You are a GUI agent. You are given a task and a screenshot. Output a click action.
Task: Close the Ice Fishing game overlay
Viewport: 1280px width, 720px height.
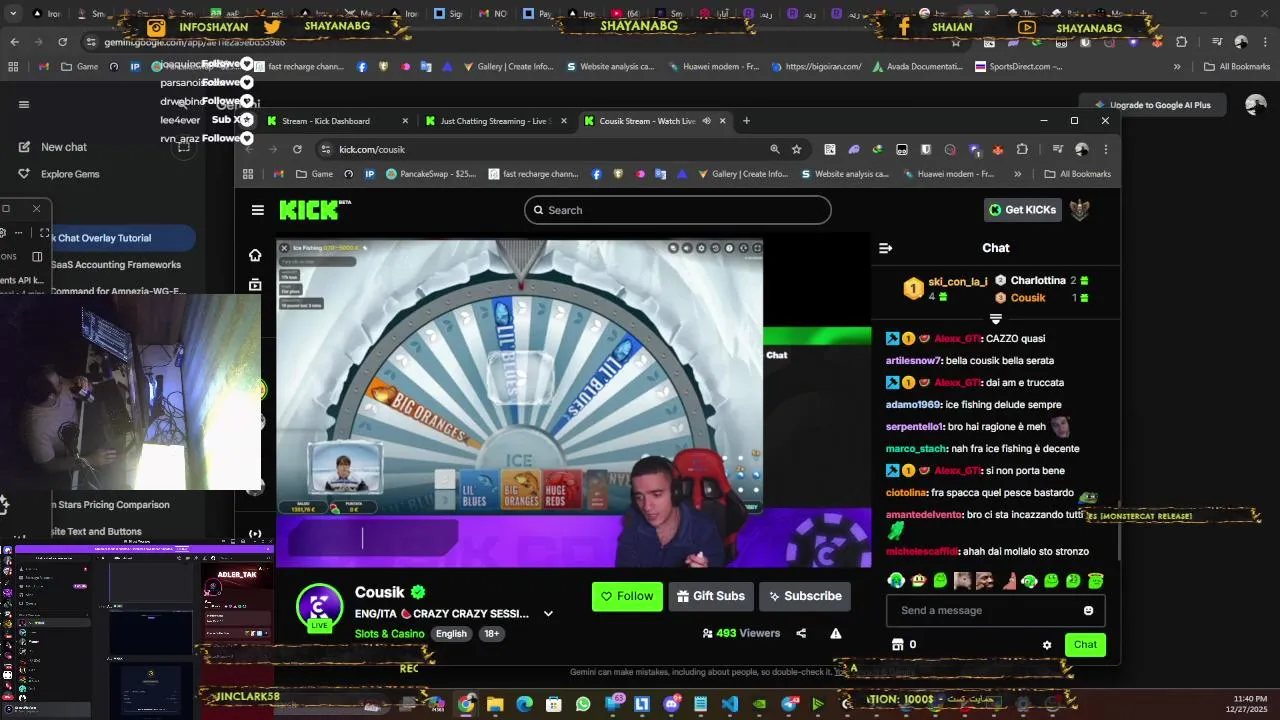[284, 248]
